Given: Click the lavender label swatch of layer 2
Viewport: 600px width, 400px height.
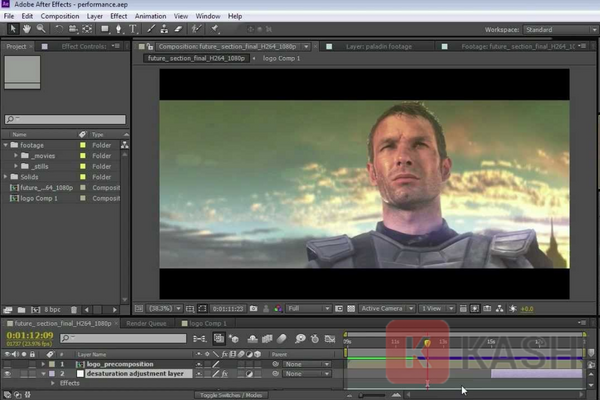Looking at the screenshot, I should (x=52, y=374).
